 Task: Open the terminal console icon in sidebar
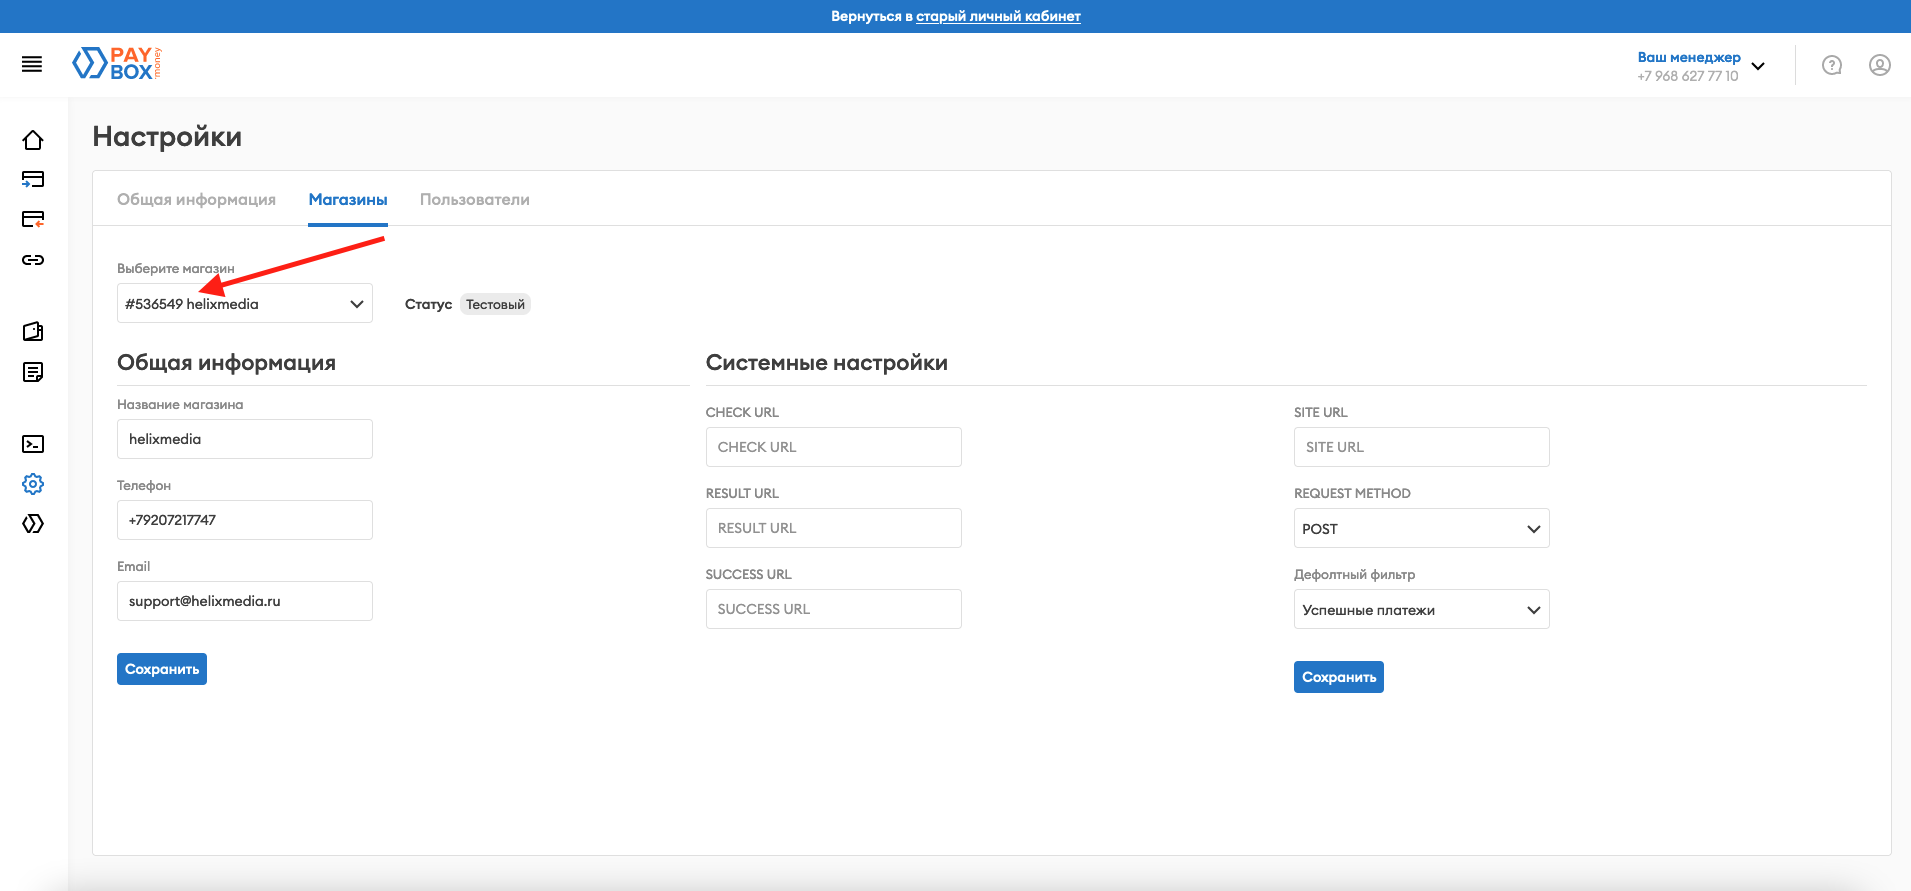[x=33, y=444]
